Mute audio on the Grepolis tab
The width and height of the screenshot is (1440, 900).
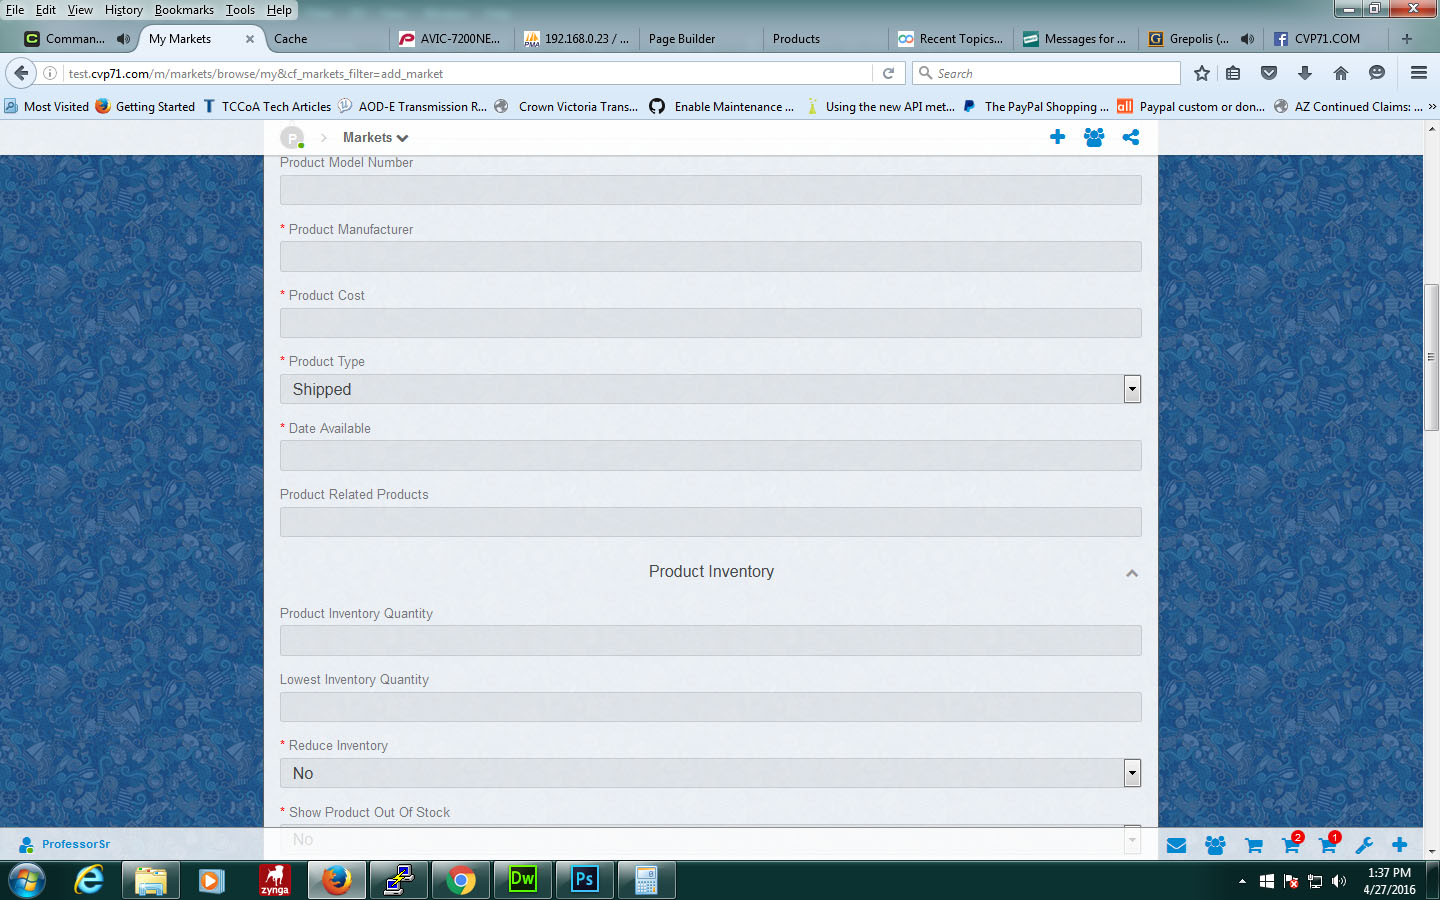(x=1247, y=39)
